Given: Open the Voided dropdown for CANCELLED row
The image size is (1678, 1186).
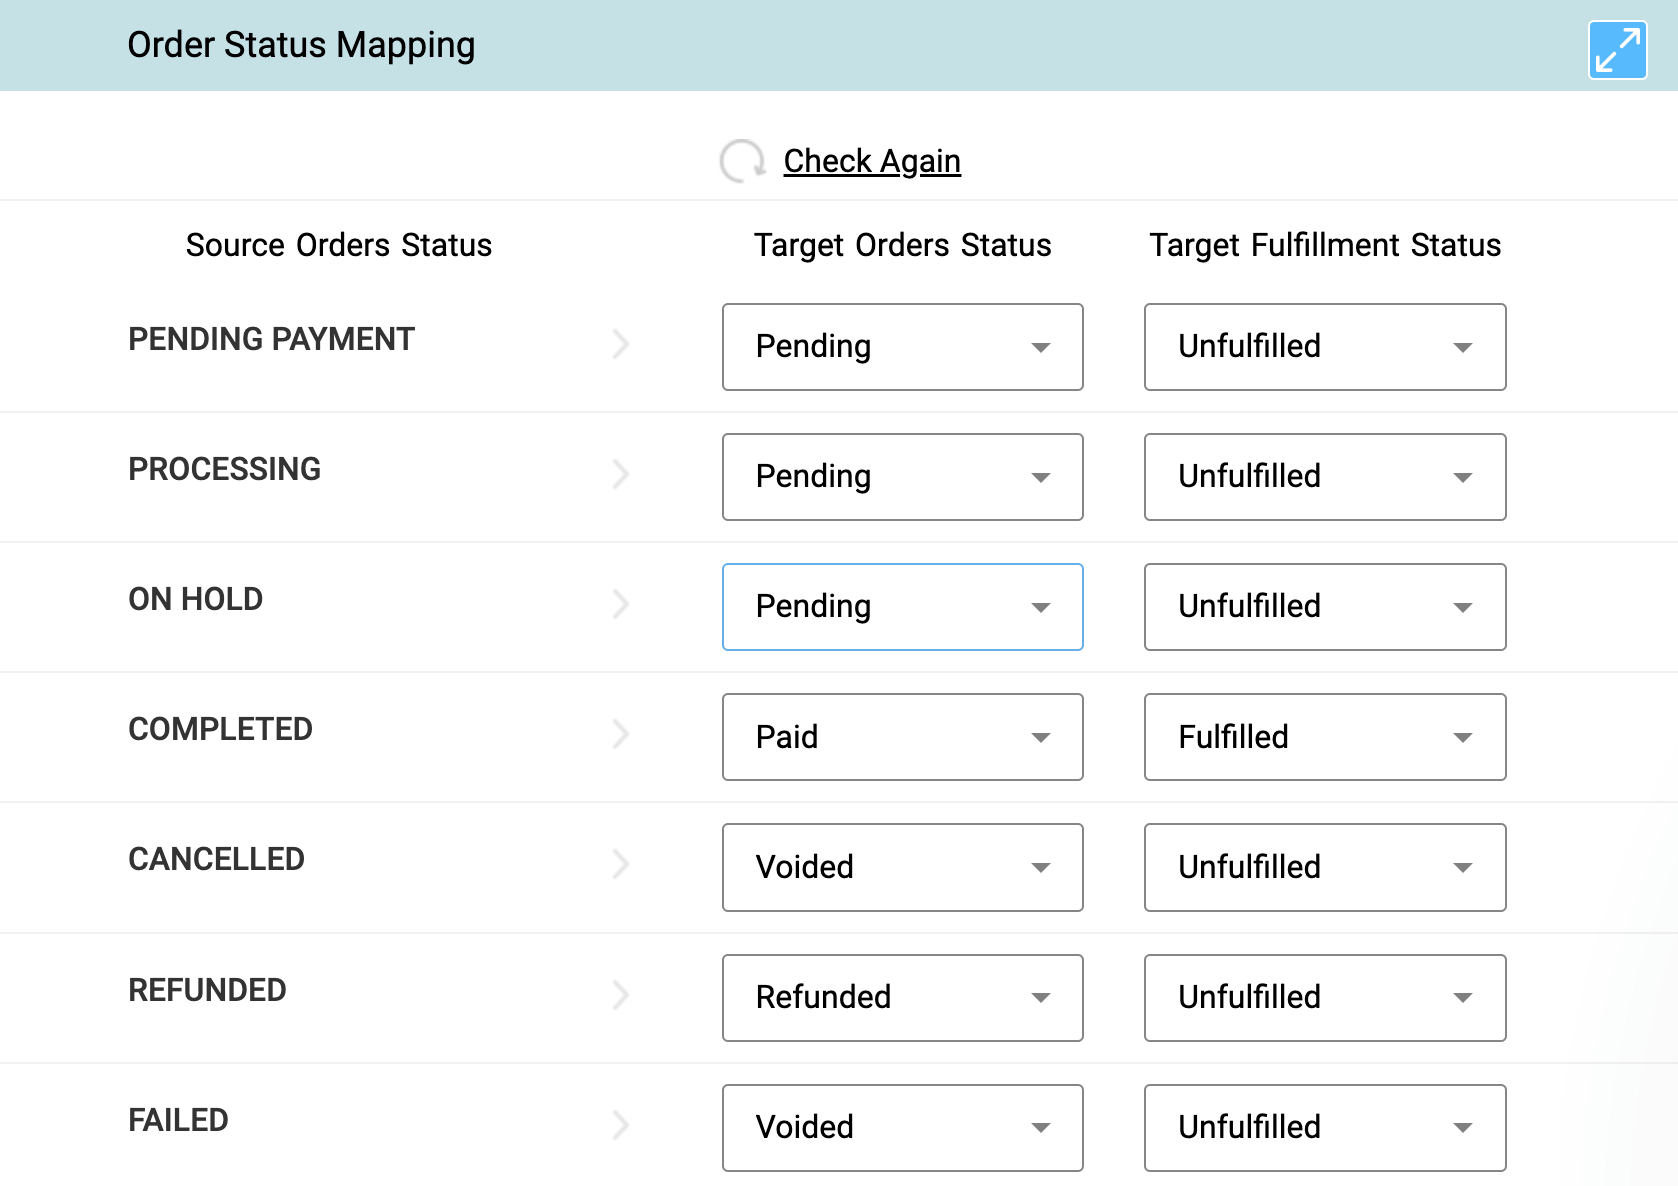Looking at the screenshot, I should click(901, 867).
